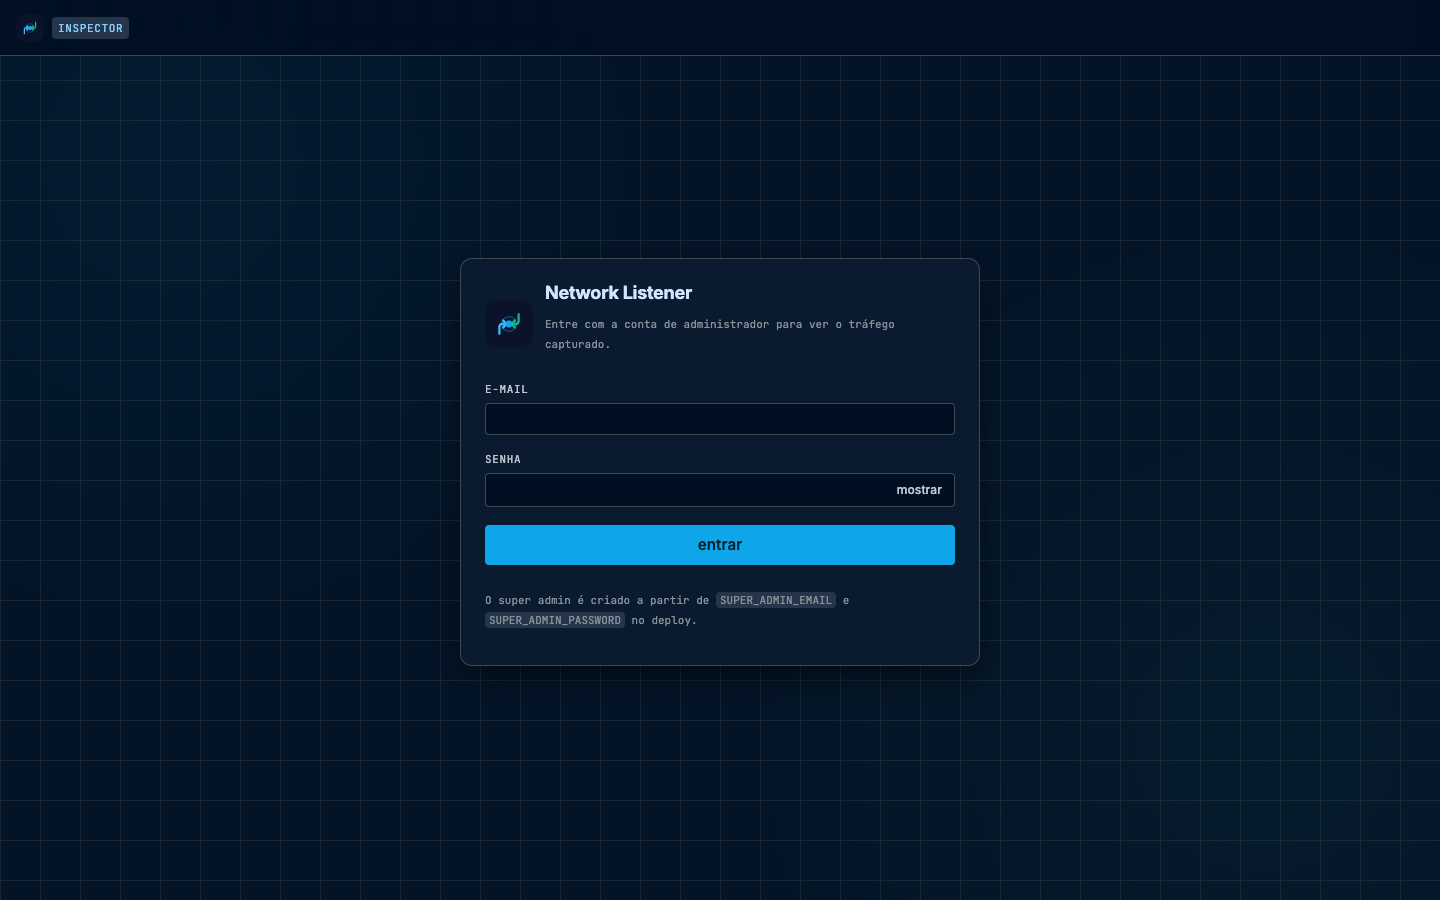Focus the SENHA password field
The width and height of the screenshot is (1440, 900).
click(x=720, y=490)
